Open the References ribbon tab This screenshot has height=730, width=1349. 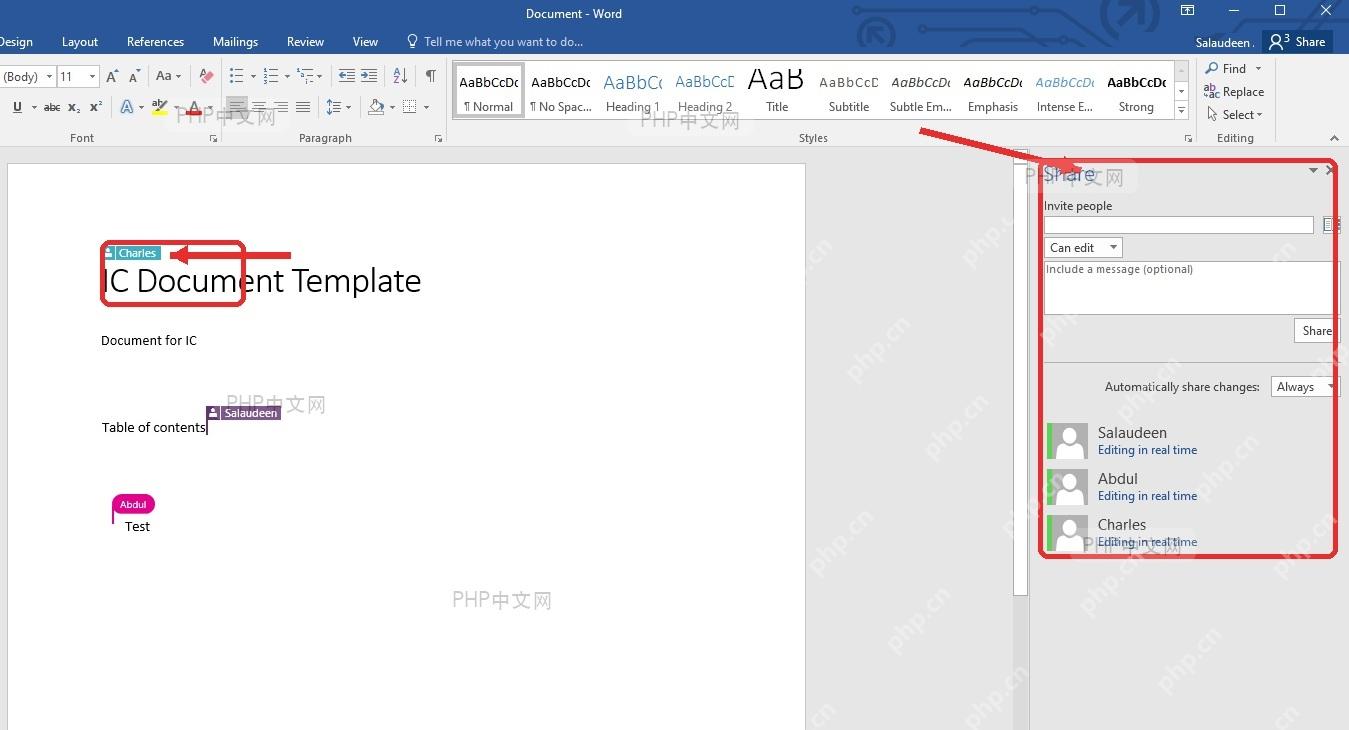[x=155, y=42]
